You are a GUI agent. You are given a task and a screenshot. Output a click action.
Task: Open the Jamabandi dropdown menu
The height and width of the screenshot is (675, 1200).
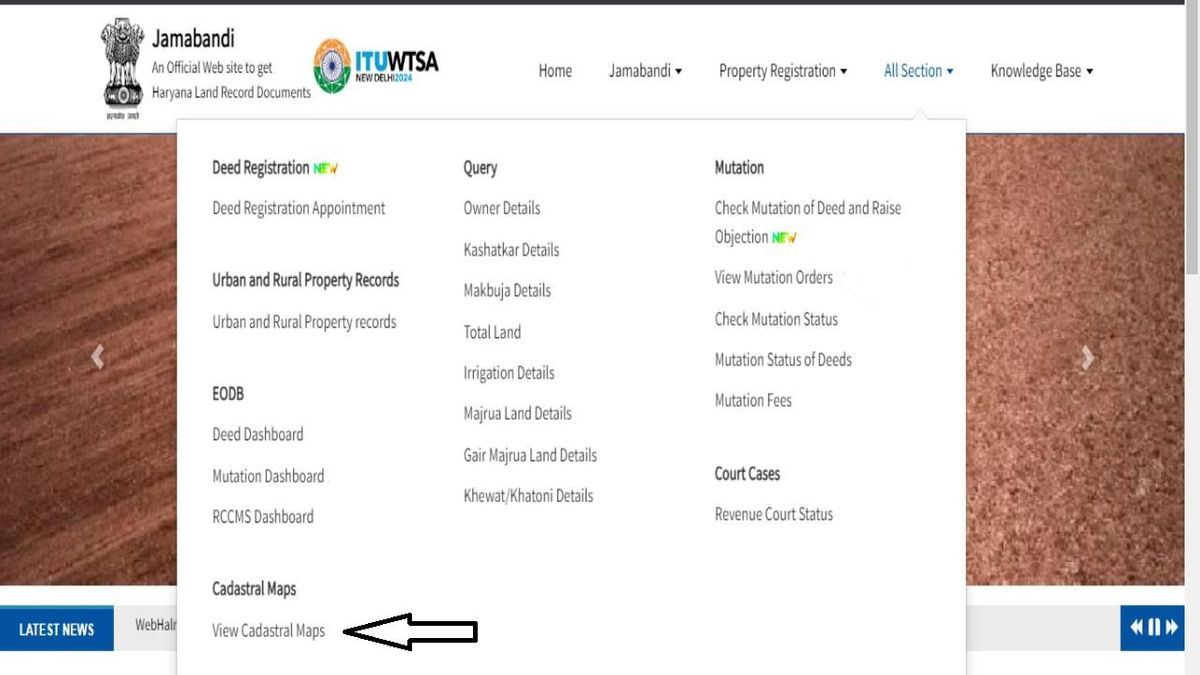click(645, 71)
